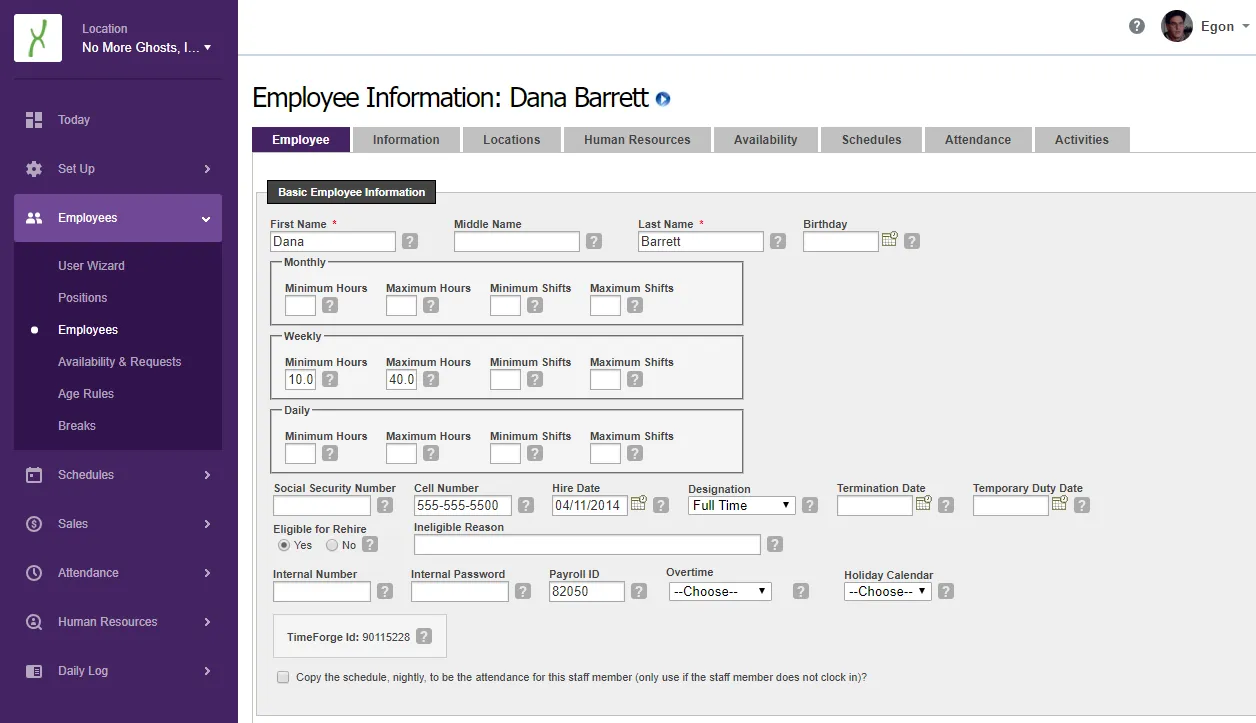The width and height of the screenshot is (1256, 723).
Task: Show help for Cell Number field
Action: coord(526,505)
